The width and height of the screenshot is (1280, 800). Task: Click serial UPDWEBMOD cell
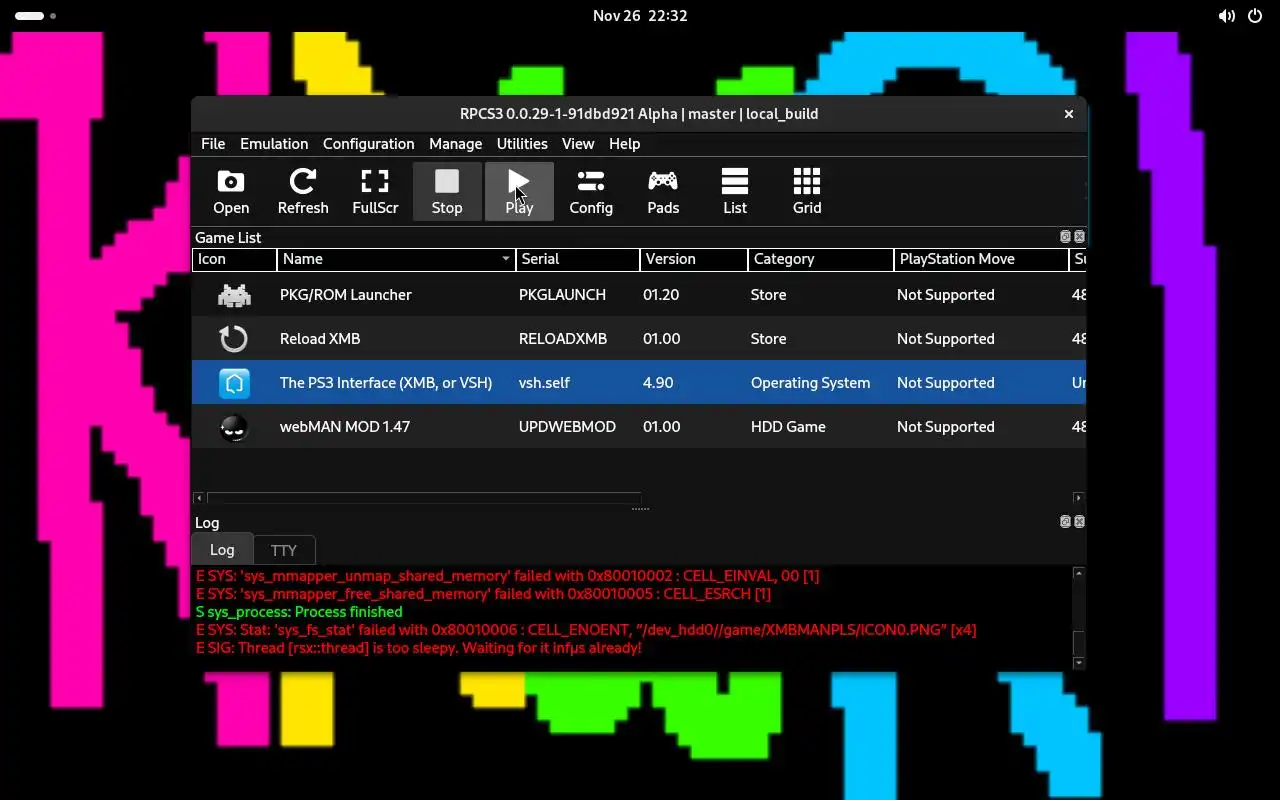point(567,427)
